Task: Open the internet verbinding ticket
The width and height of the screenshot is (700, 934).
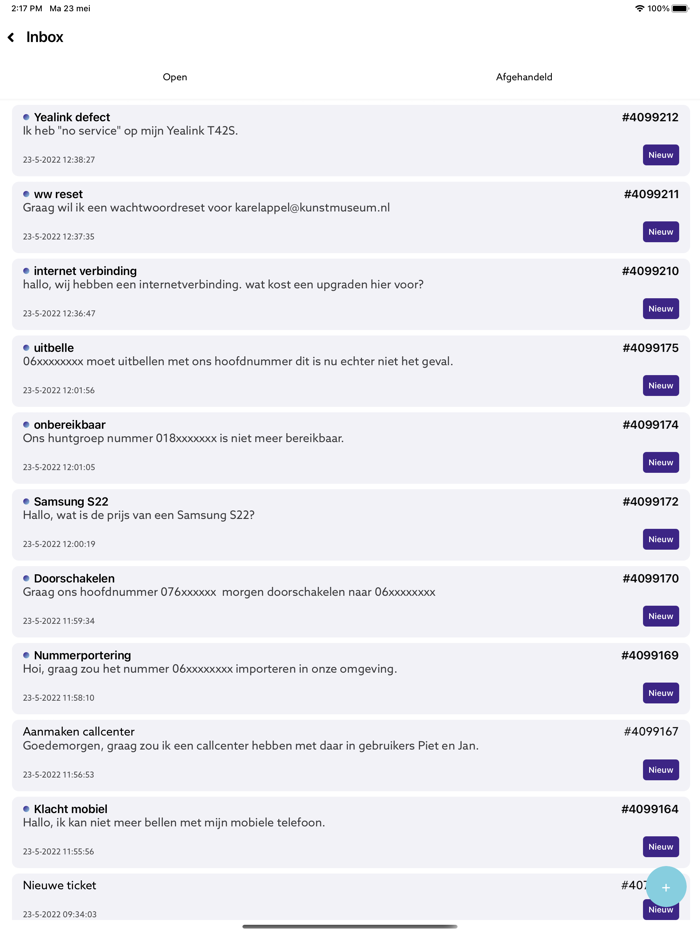Action: pos(85,271)
